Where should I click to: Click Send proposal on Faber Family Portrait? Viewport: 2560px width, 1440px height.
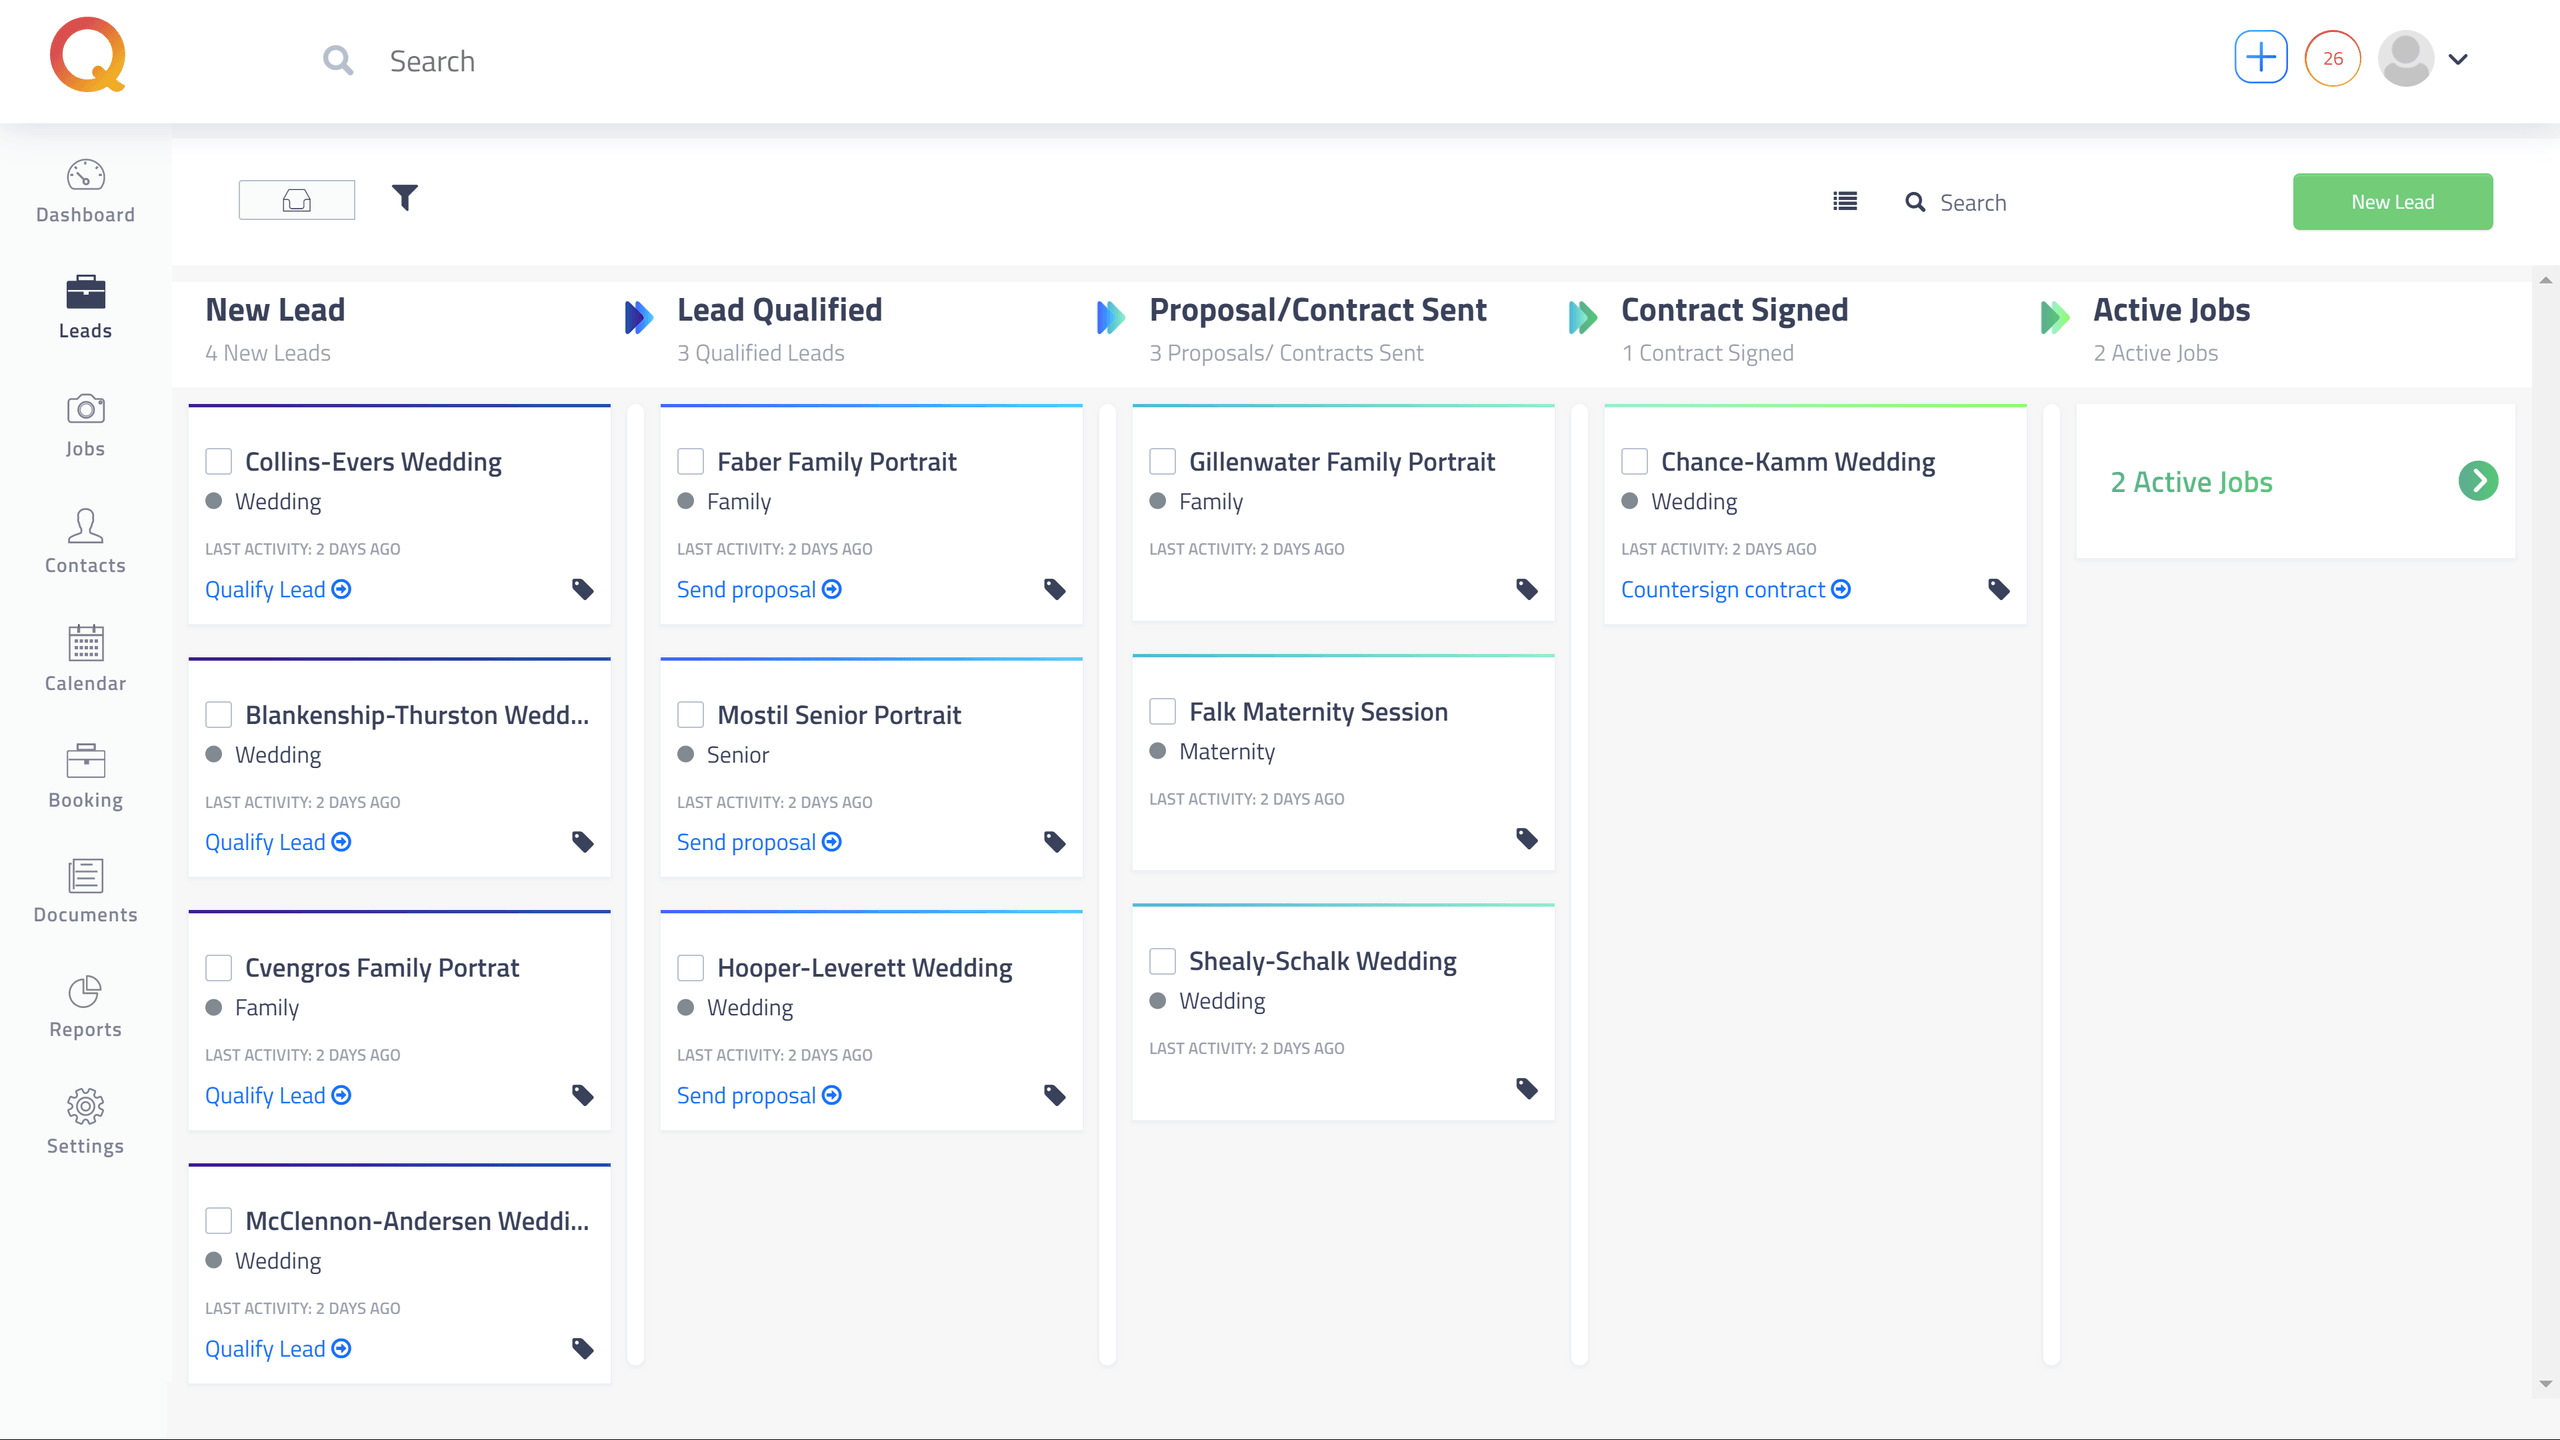tap(759, 589)
